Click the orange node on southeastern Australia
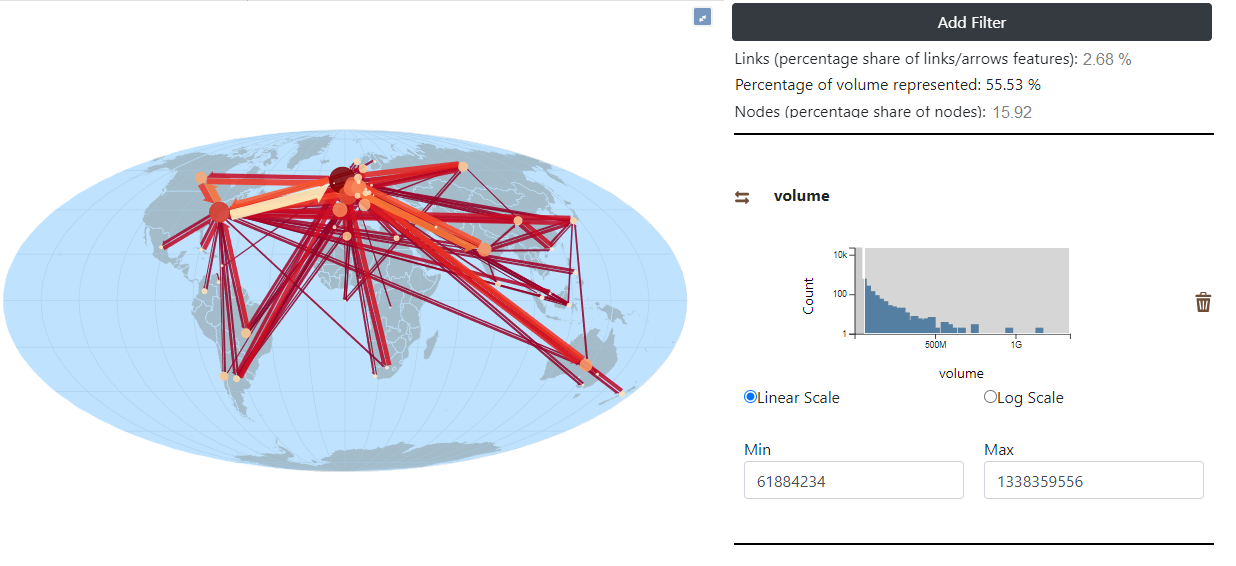 (586, 365)
